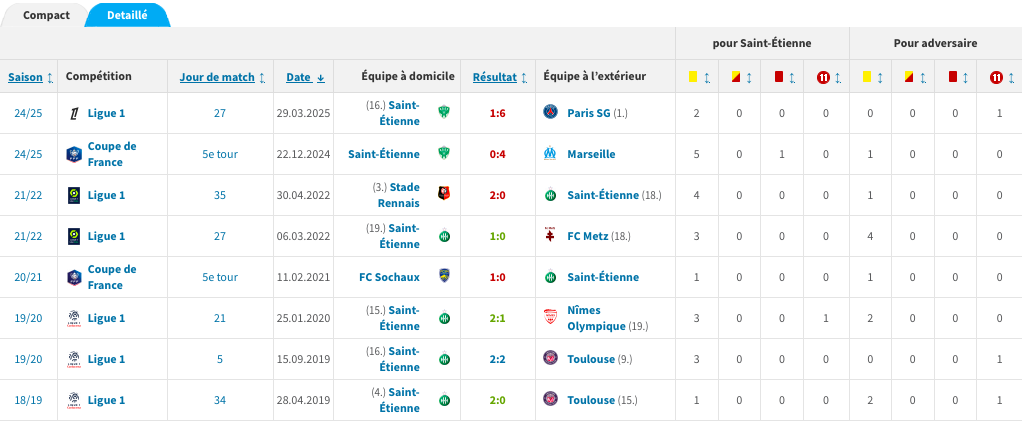
Task: Click the Marseille club crest icon
Action: tap(549, 154)
